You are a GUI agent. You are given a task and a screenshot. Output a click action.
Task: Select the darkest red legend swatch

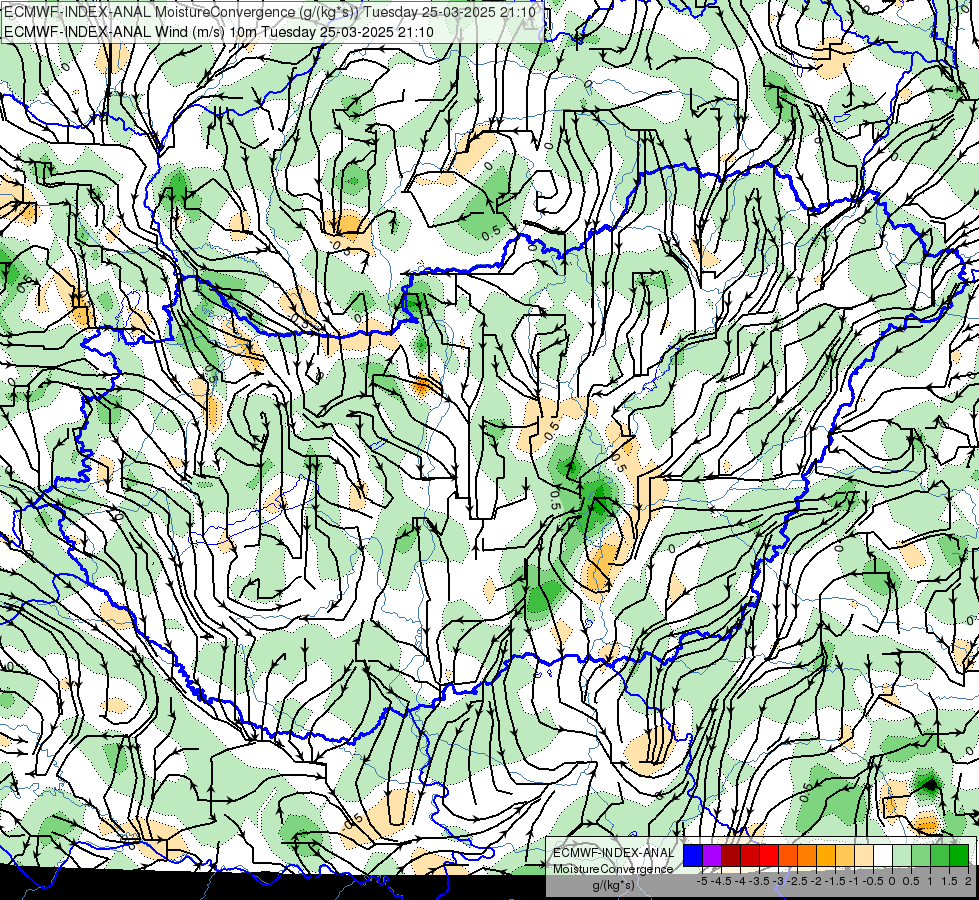[731, 855]
